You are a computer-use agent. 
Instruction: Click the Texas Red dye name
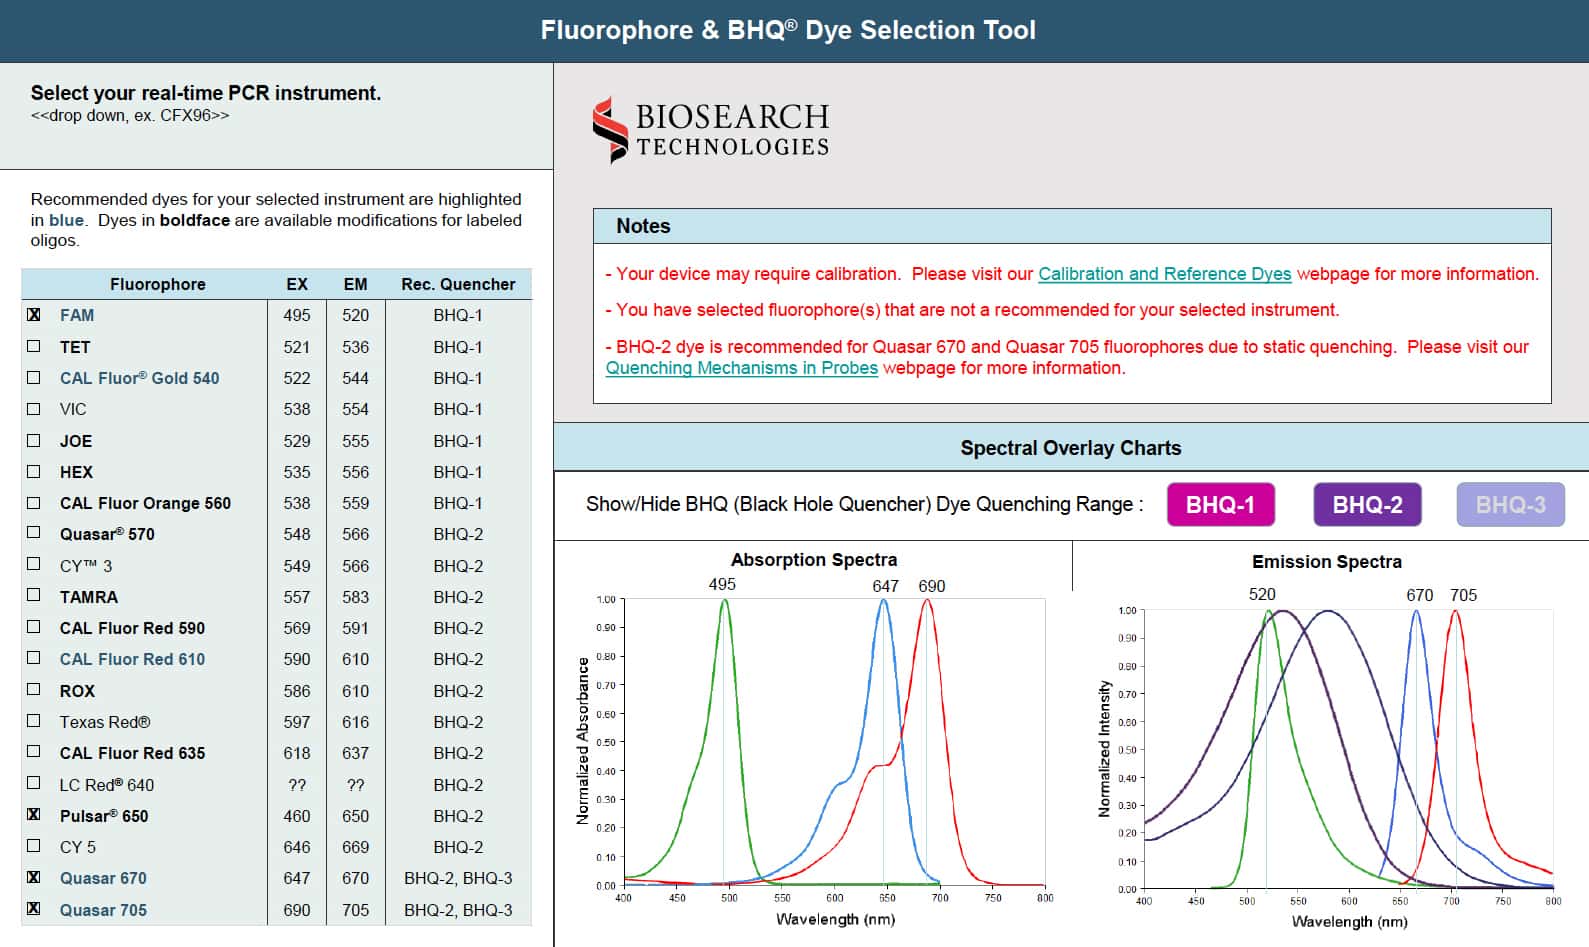tap(105, 722)
